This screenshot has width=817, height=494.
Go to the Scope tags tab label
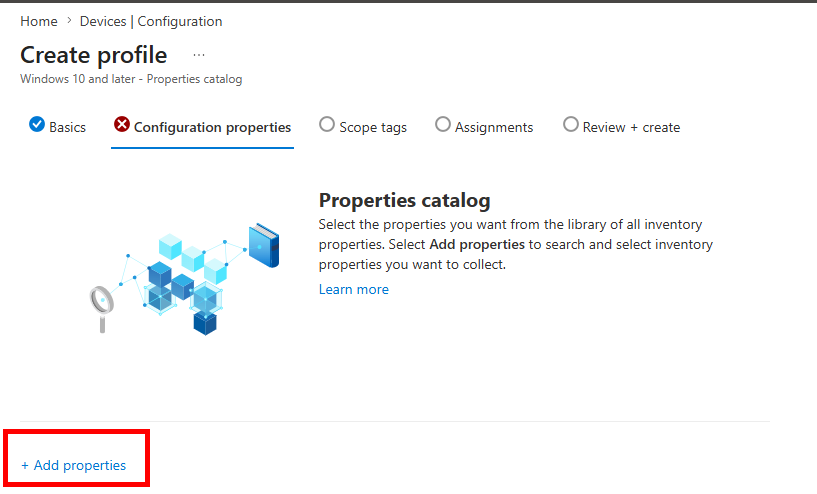(x=373, y=127)
